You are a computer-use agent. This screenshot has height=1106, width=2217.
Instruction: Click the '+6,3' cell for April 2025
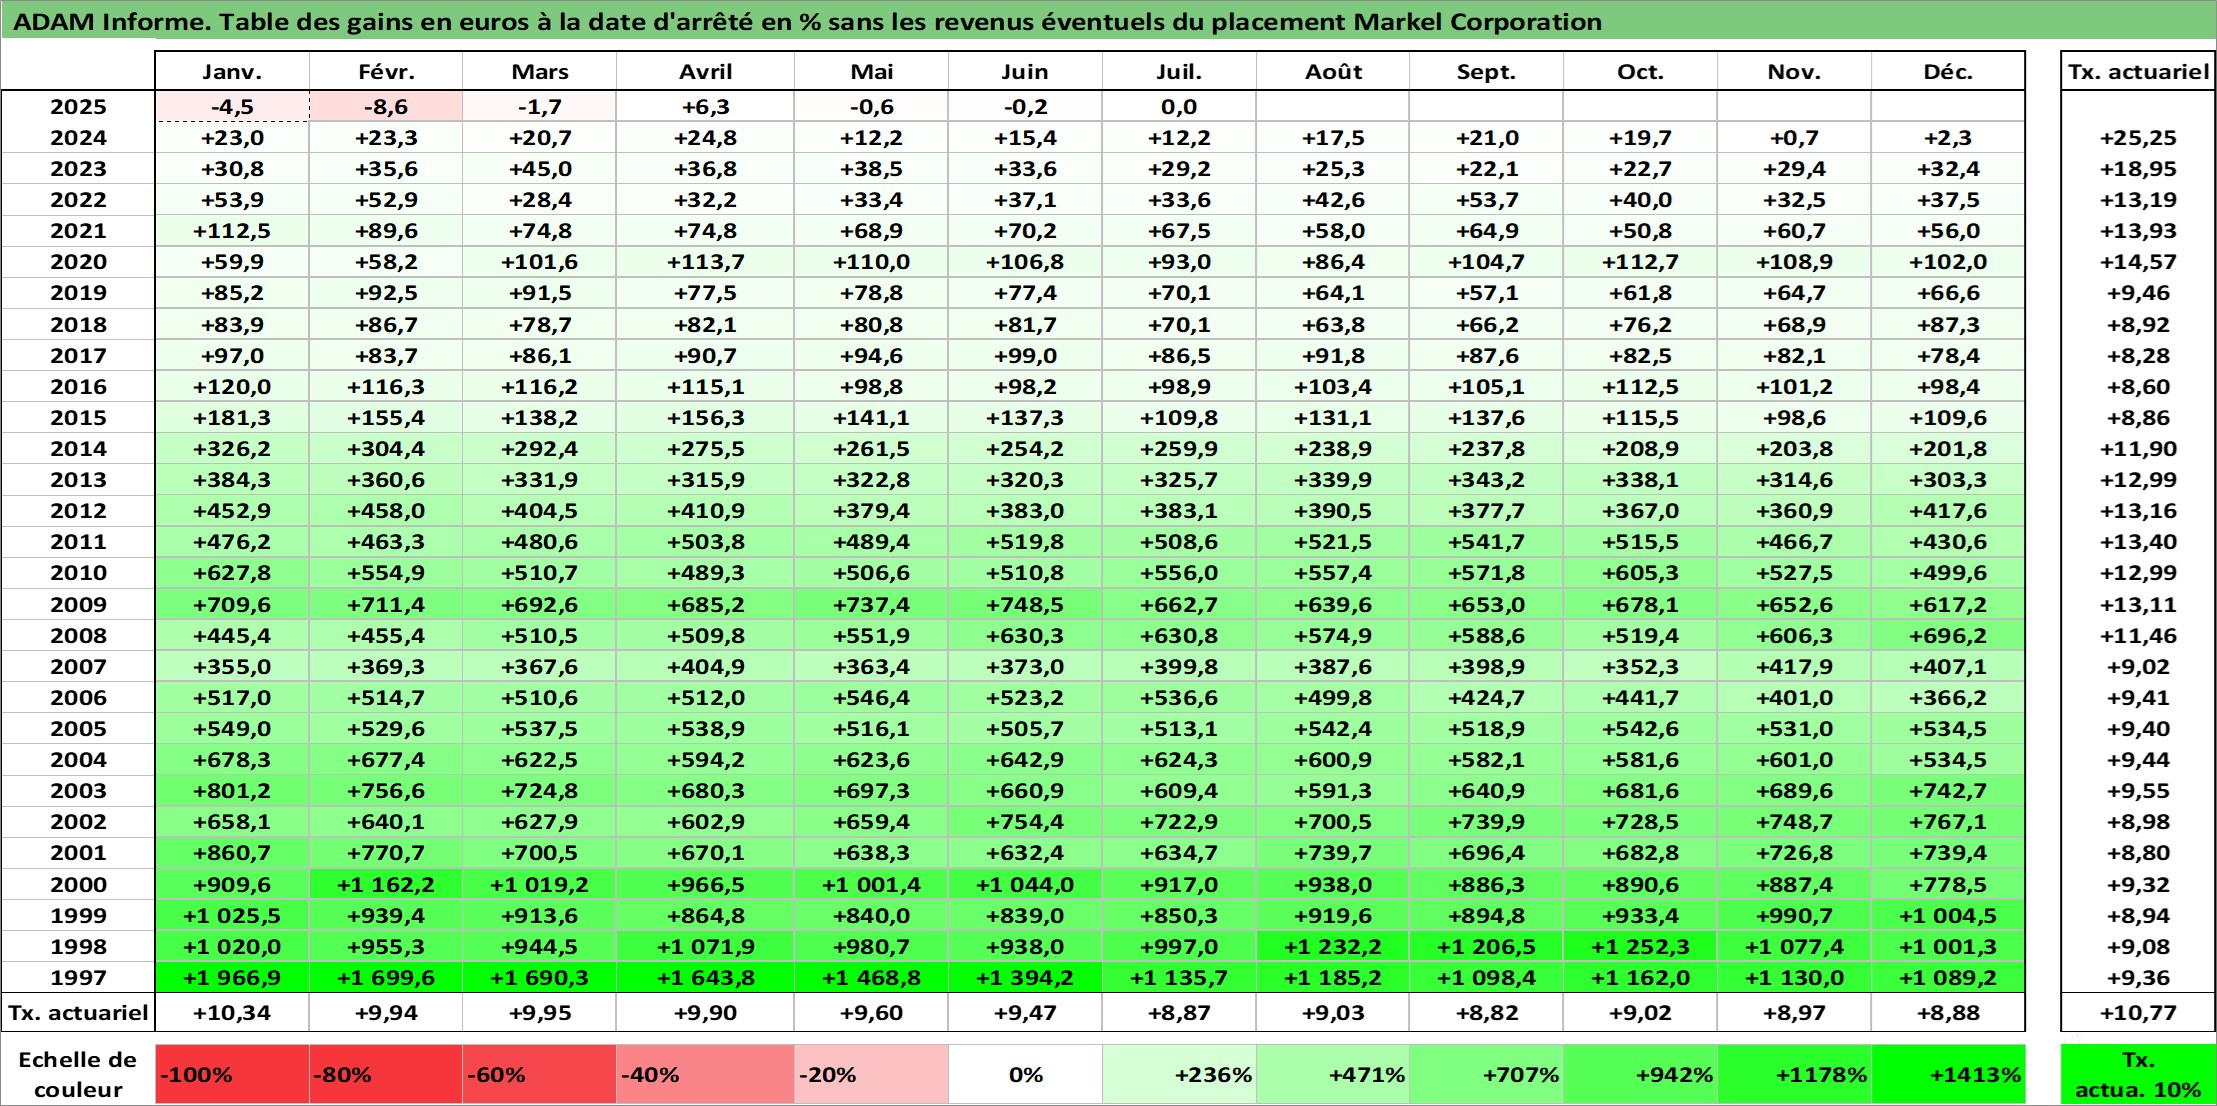[705, 107]
